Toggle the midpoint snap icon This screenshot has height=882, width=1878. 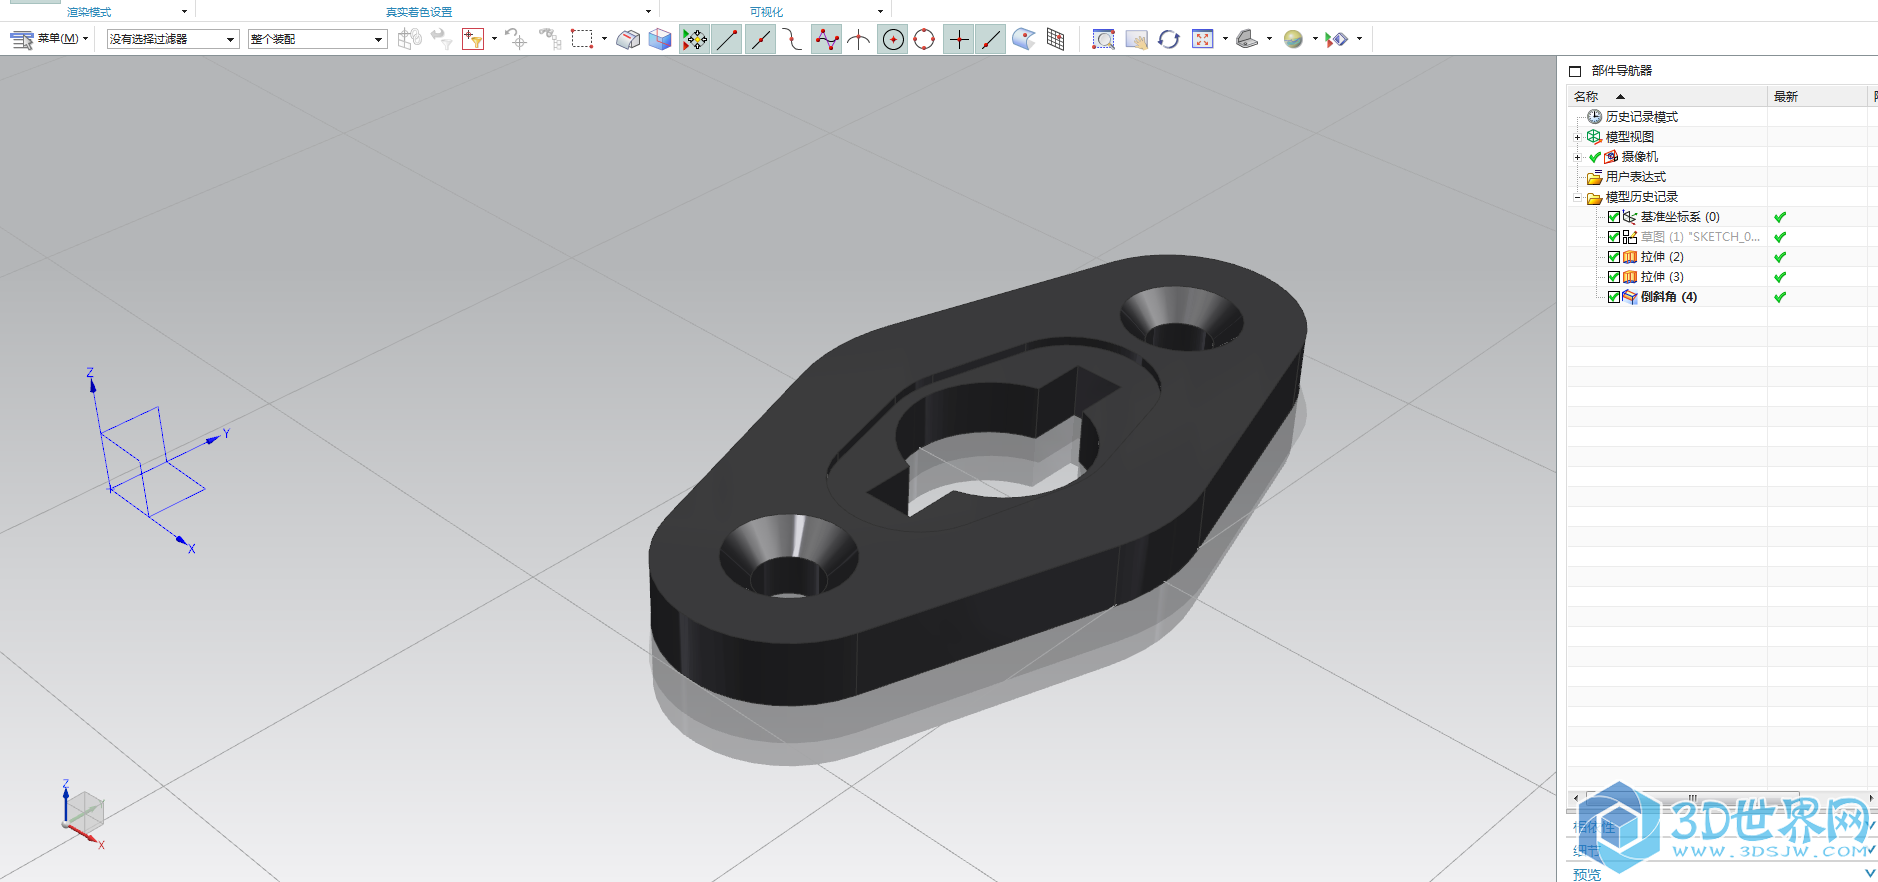[x=760, y=39]
